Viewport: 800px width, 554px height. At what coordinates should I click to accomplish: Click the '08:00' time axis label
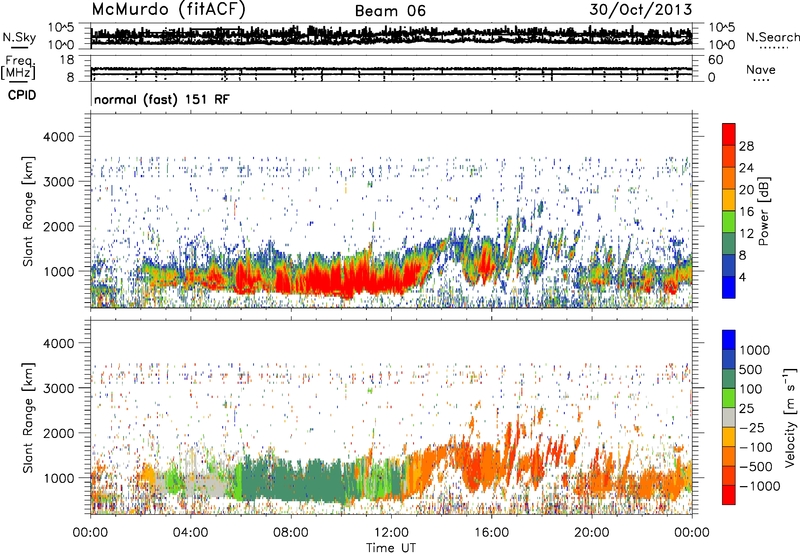(290, 533)
